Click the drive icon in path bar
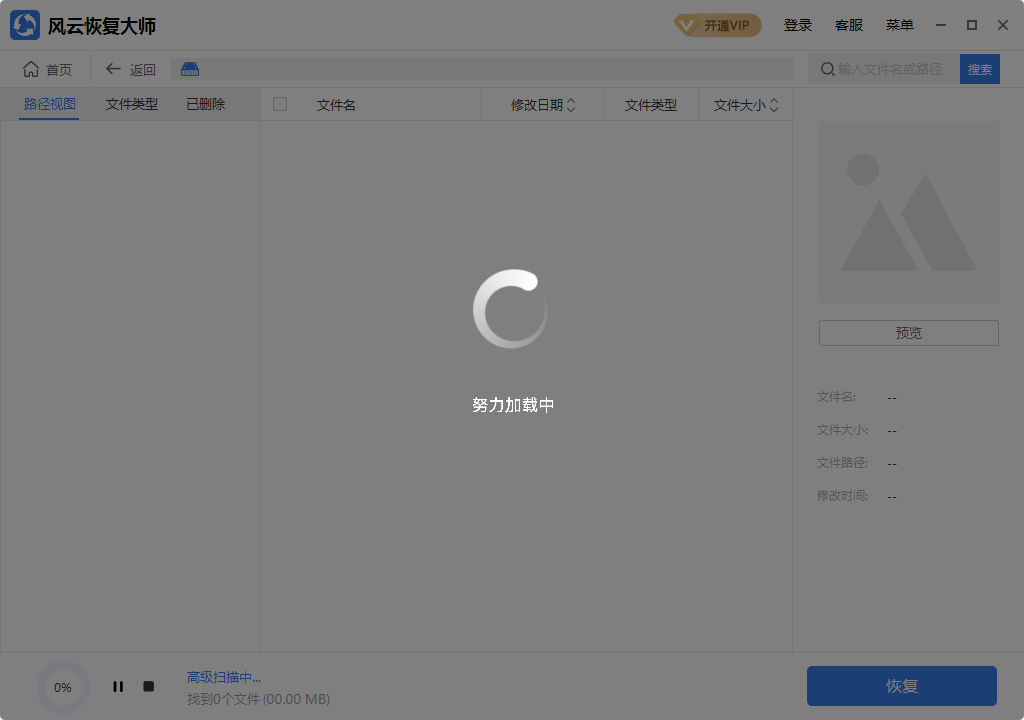The height and width of the screenshot is (720, 1024). (190, 69)
